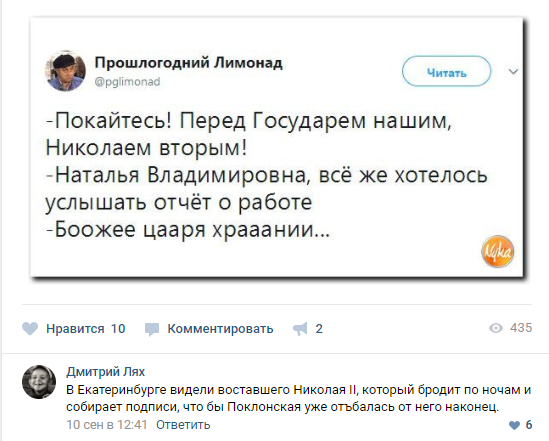Image resolution: width=549 pixels, height=441 pixels.
Task: Click the Читать follow button
Action: [x=446, y=71]
